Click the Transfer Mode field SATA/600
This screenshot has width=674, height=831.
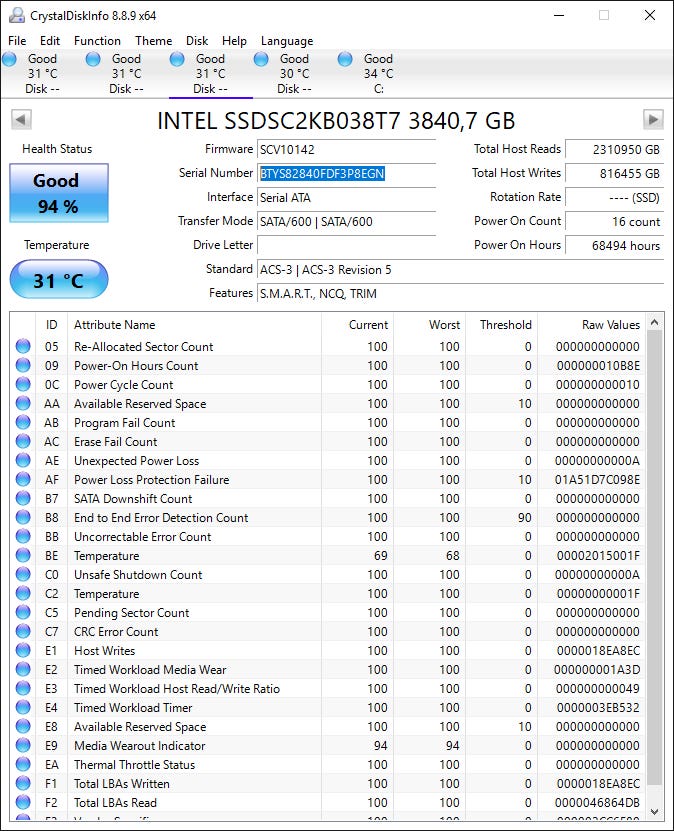347,222
